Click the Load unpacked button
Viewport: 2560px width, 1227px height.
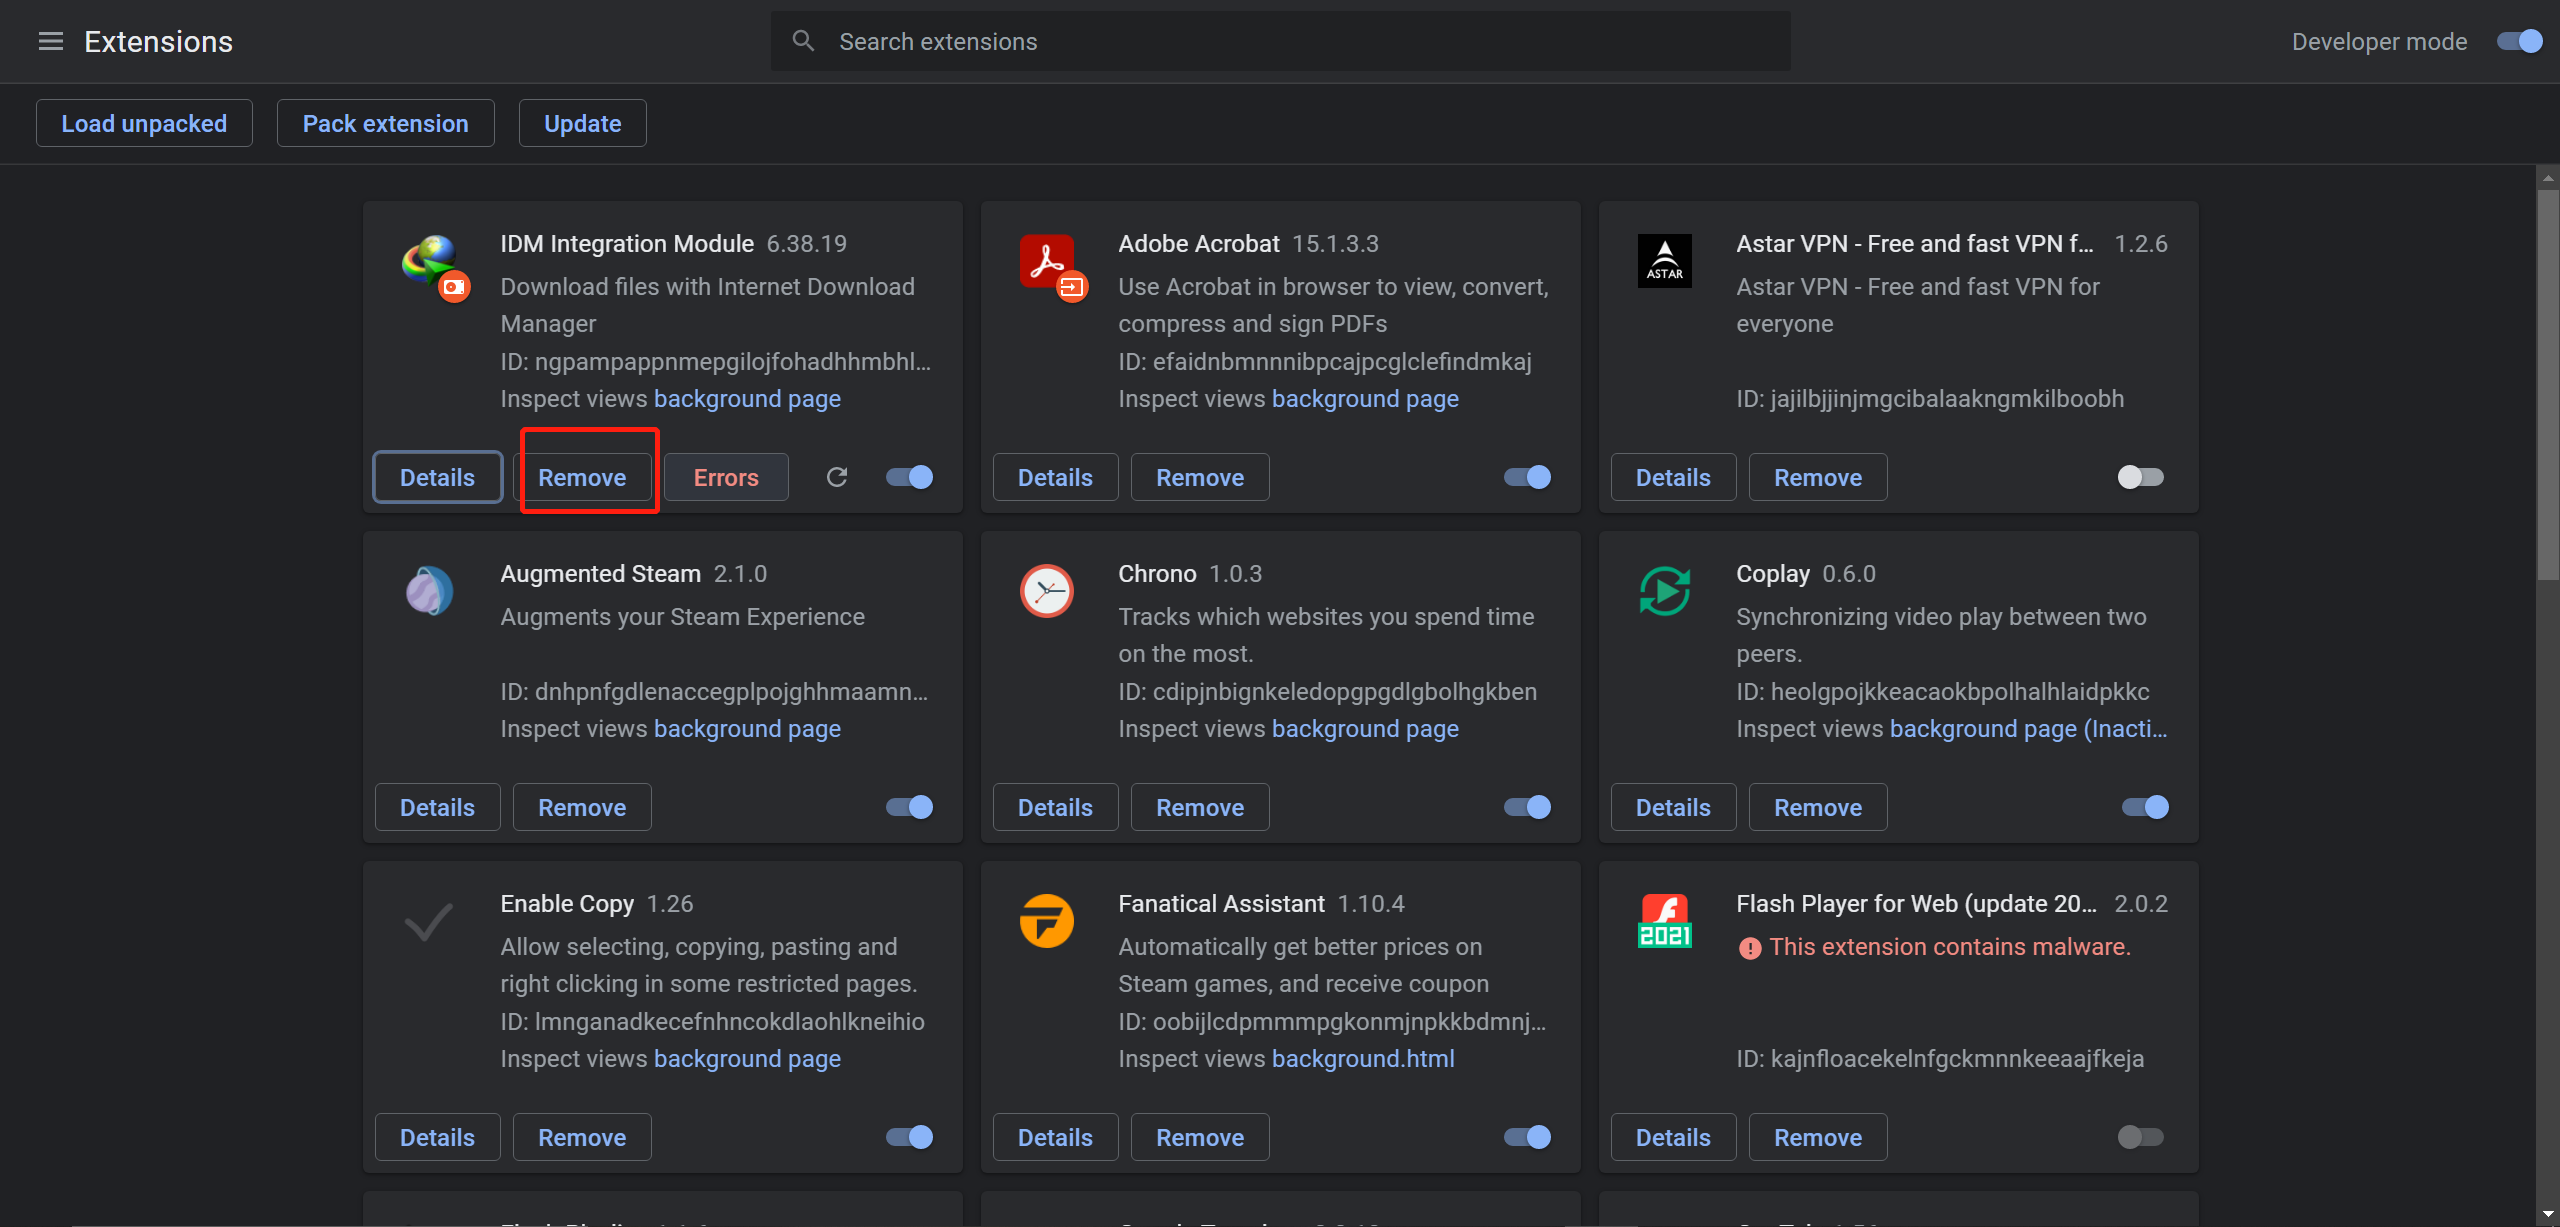click(144, 123)
